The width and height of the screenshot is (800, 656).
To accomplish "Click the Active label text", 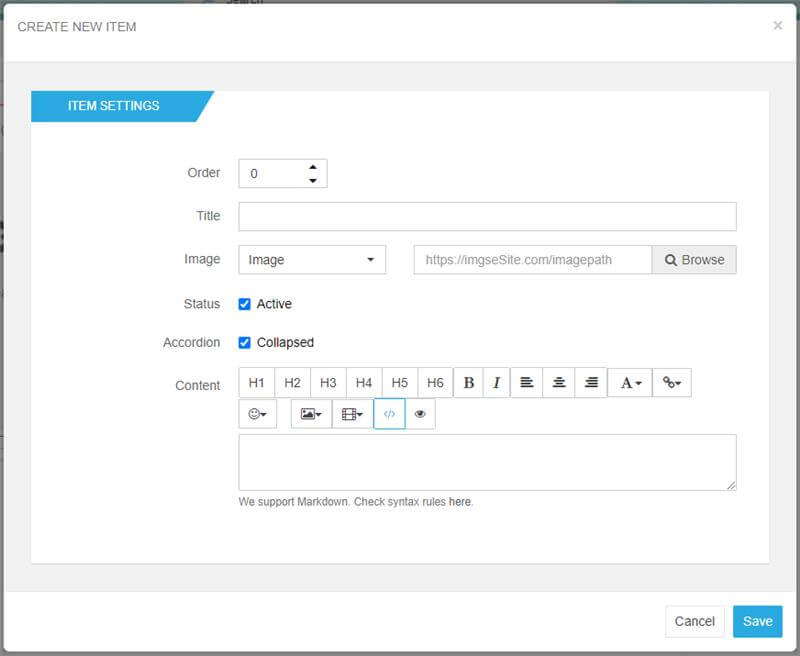I will (274, 304).
